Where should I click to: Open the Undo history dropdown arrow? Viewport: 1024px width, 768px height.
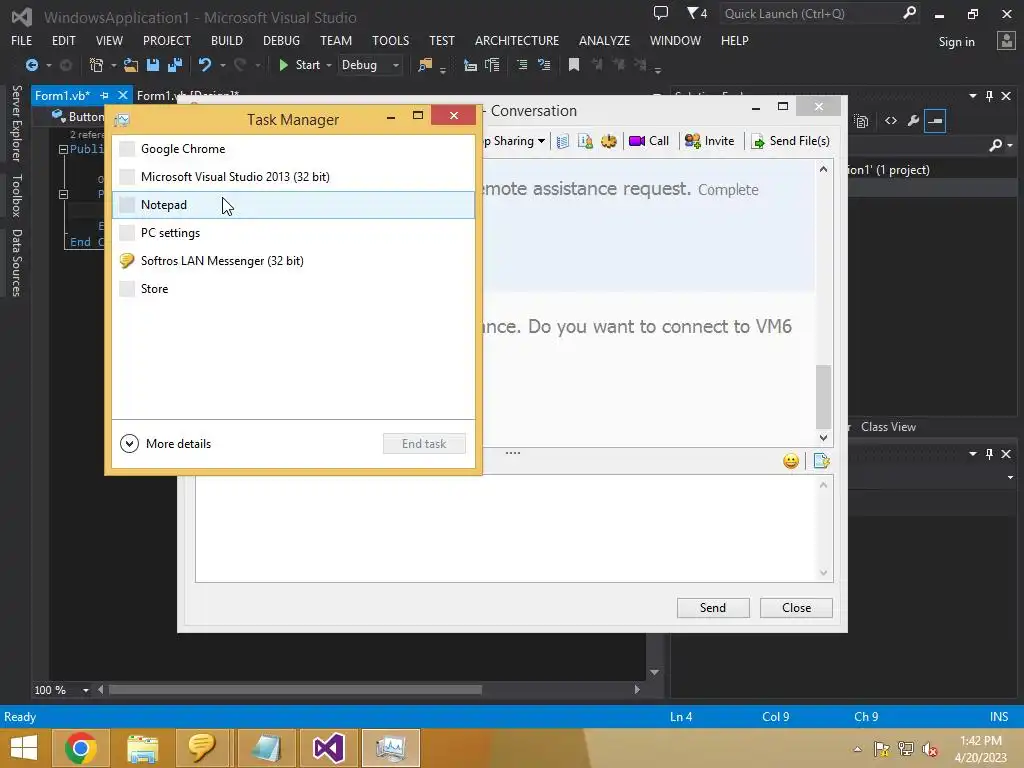click(x=223, y=65)
